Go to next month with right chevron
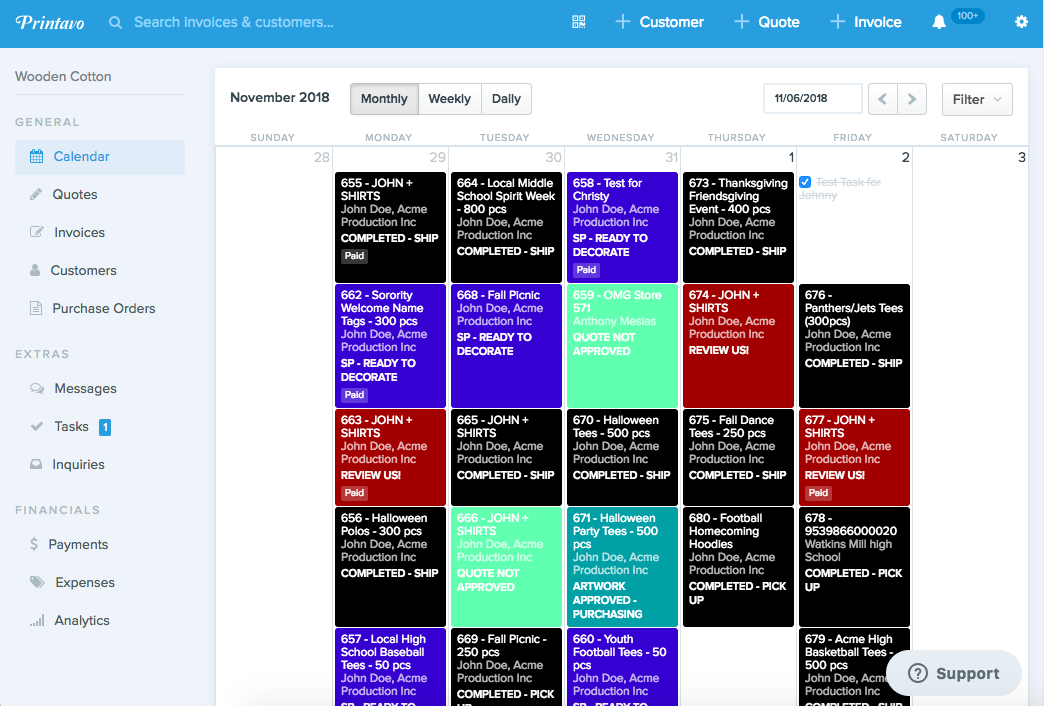This screenshot has height=706, width=1044. [912, 99]
